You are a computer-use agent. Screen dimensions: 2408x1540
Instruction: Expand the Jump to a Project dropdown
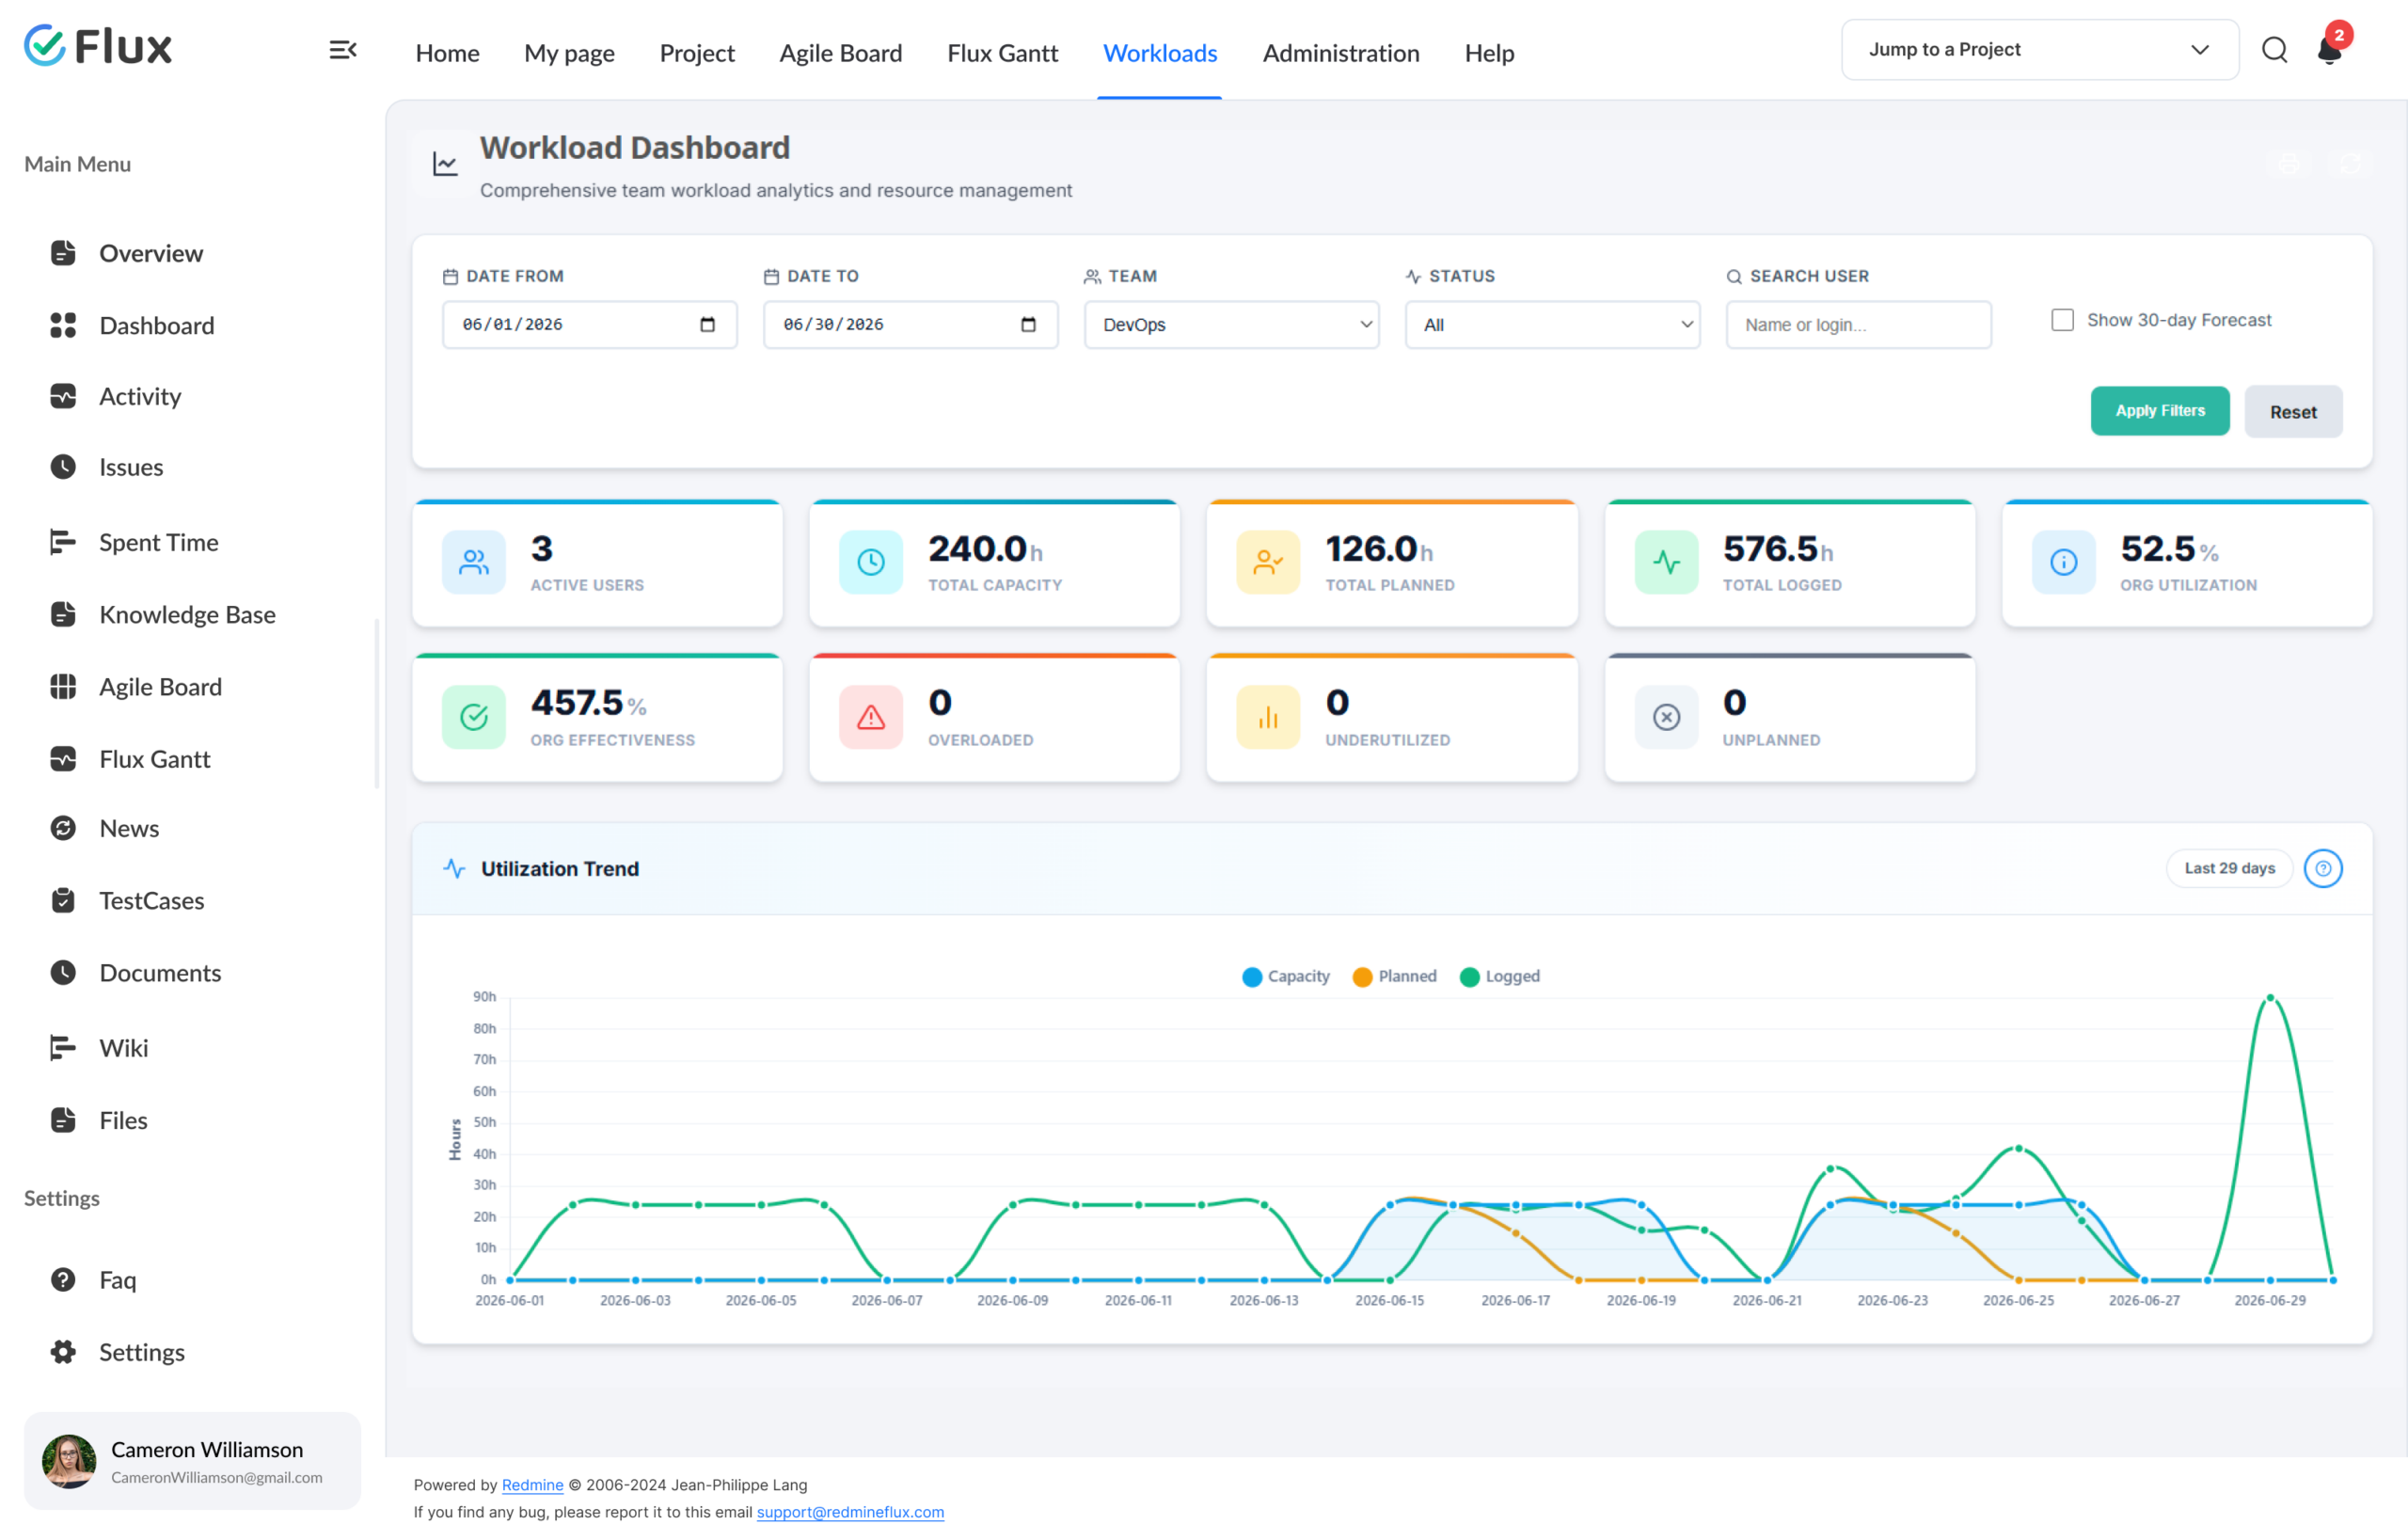coord(2040,50)
